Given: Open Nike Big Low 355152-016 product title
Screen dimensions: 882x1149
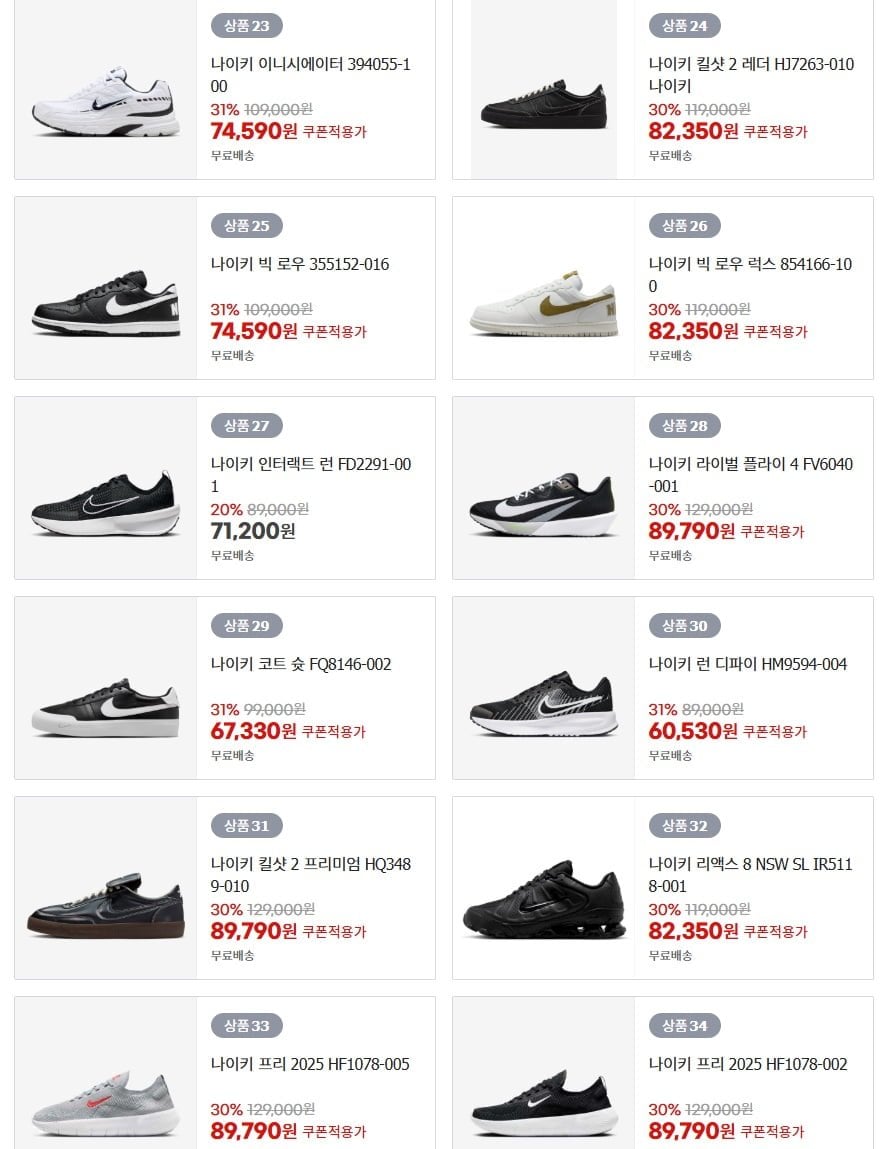Looking at the screenshot, I should 300,264.
